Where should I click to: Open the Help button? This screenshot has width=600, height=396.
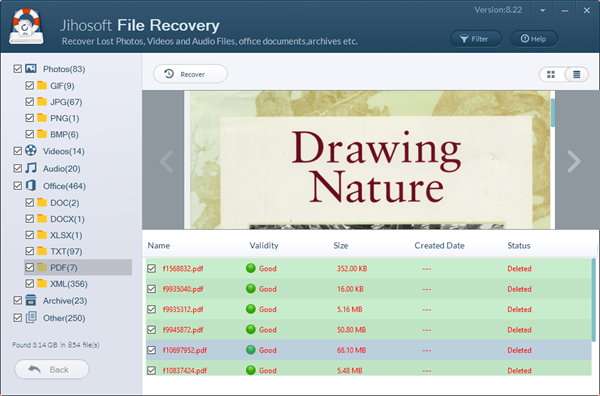[x=534, y=39]
